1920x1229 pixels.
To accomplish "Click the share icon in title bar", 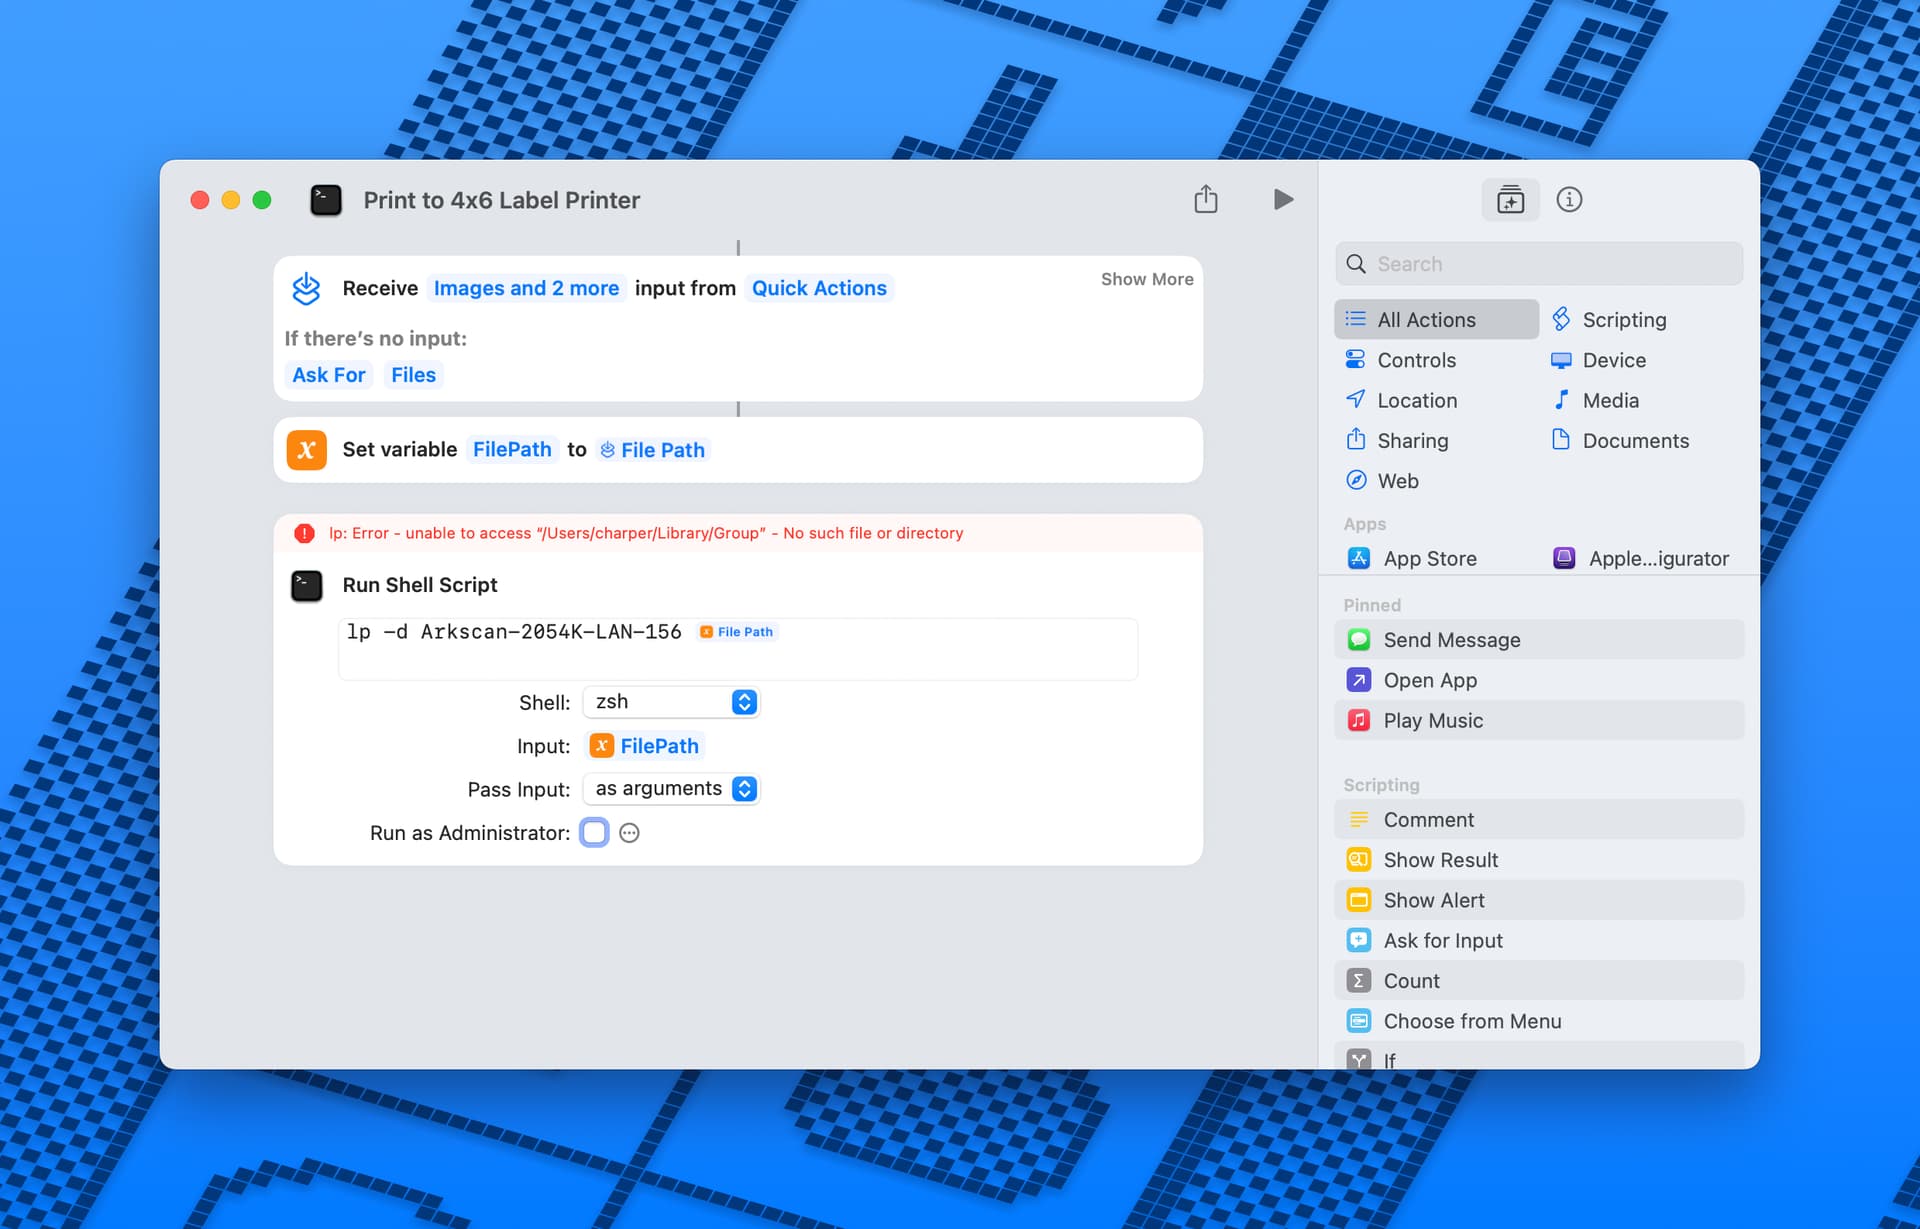I will (x=1206, y=200).
